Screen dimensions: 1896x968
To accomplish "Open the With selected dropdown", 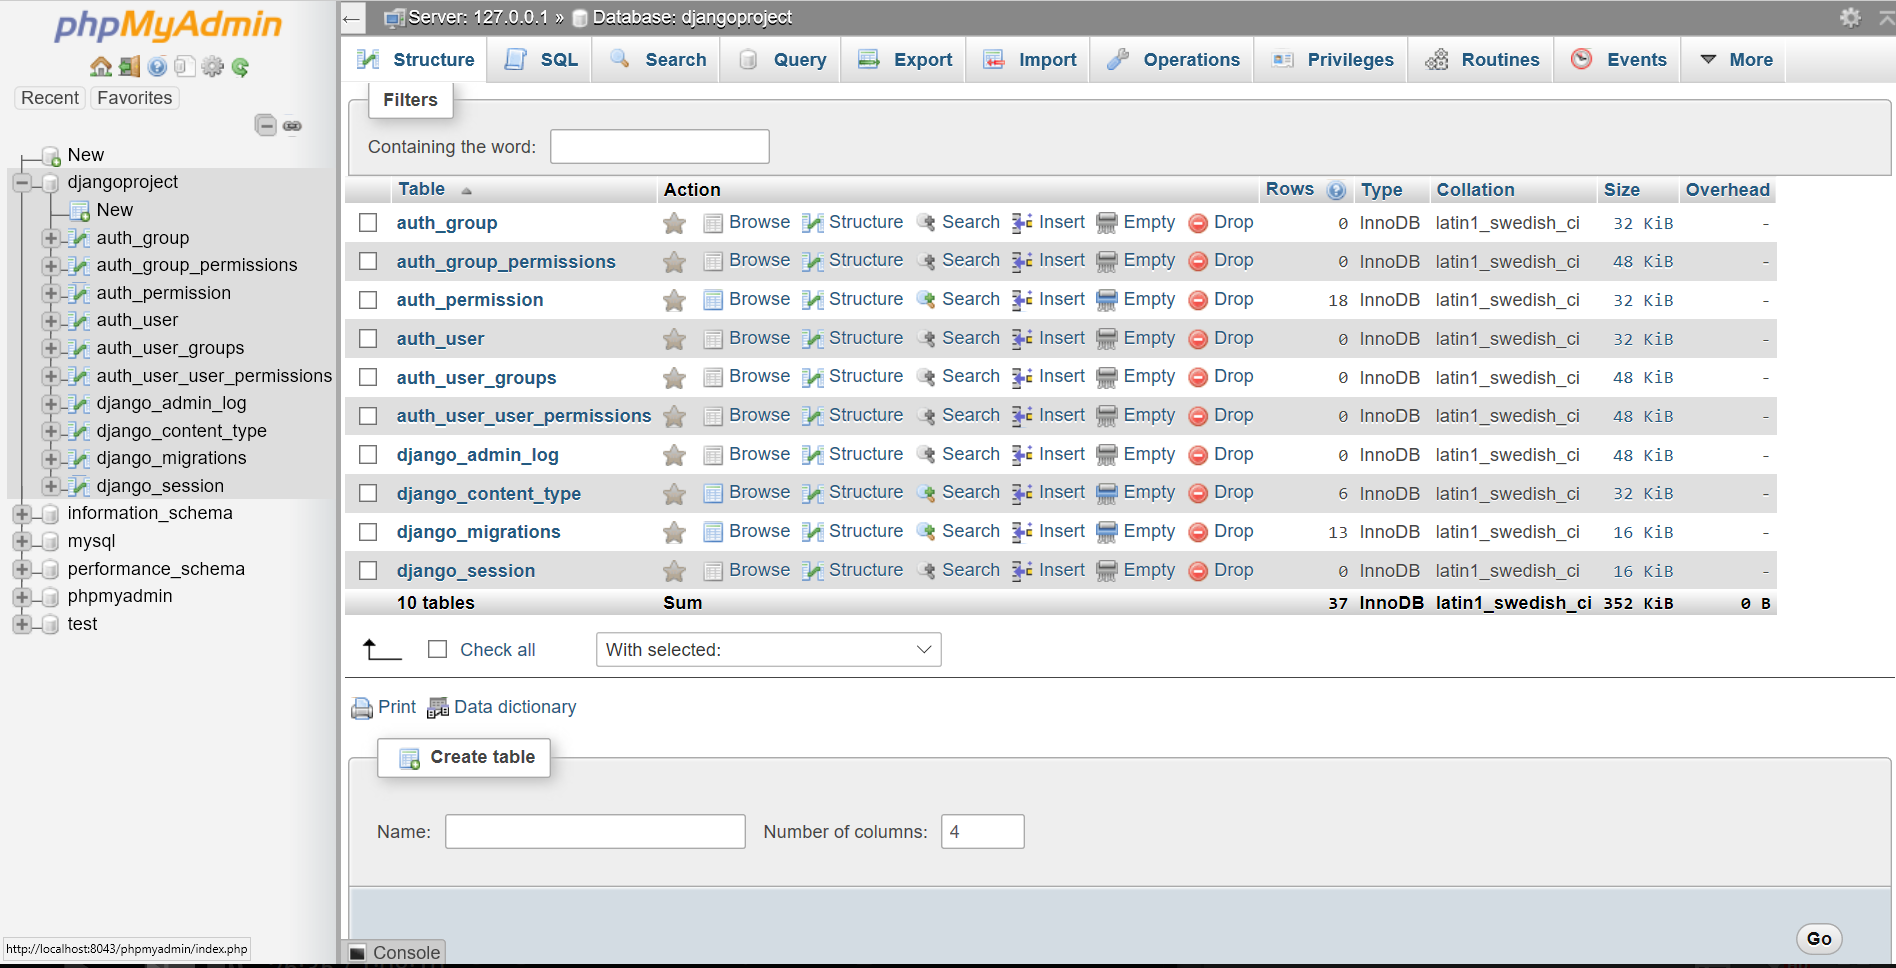I will pyautogui.click(x=768, y=650).
